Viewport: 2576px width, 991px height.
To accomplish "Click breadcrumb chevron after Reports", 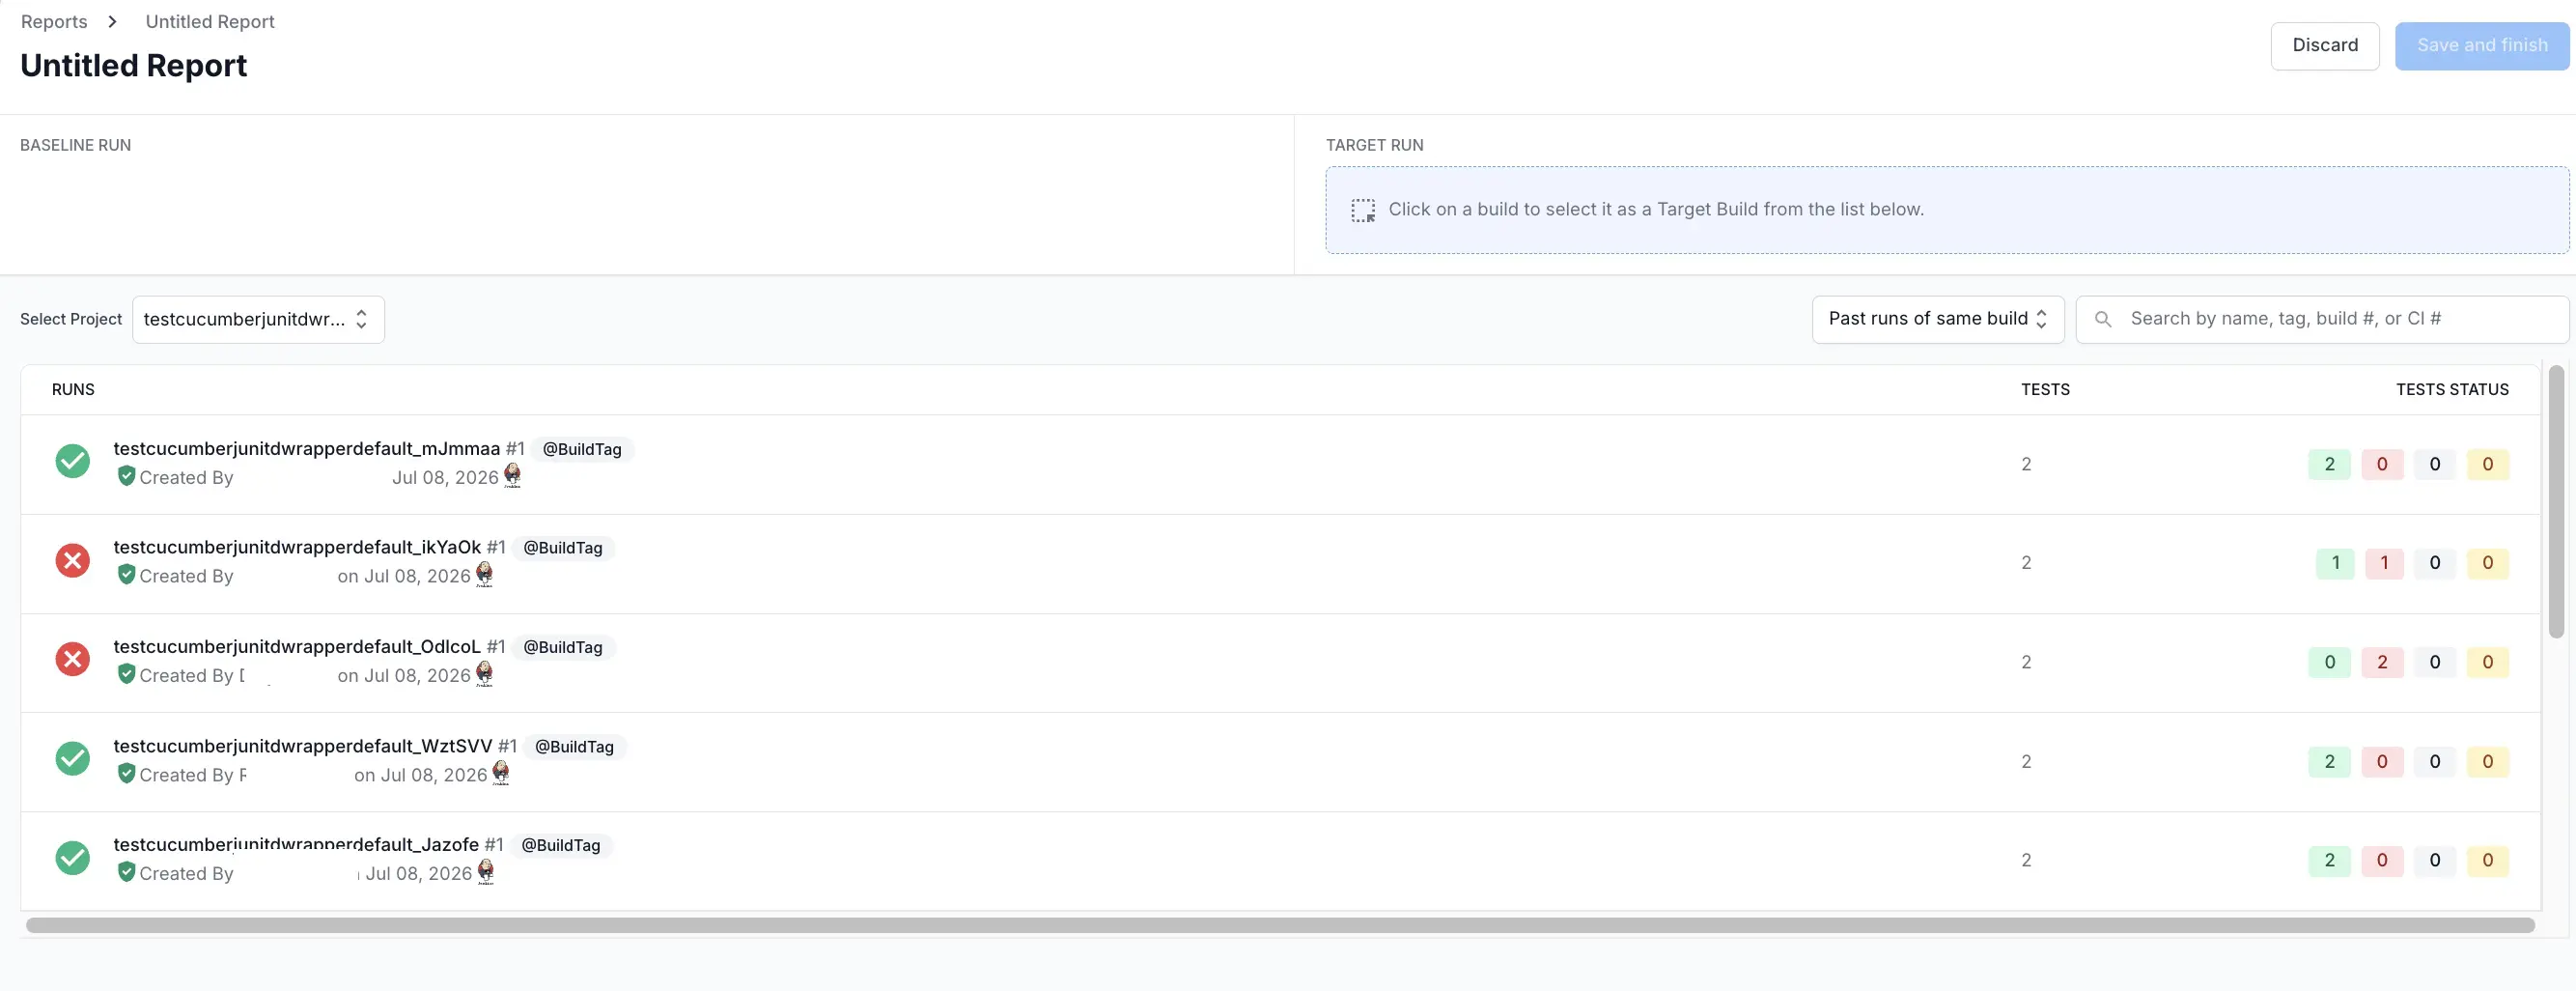I will pos(112,22).
